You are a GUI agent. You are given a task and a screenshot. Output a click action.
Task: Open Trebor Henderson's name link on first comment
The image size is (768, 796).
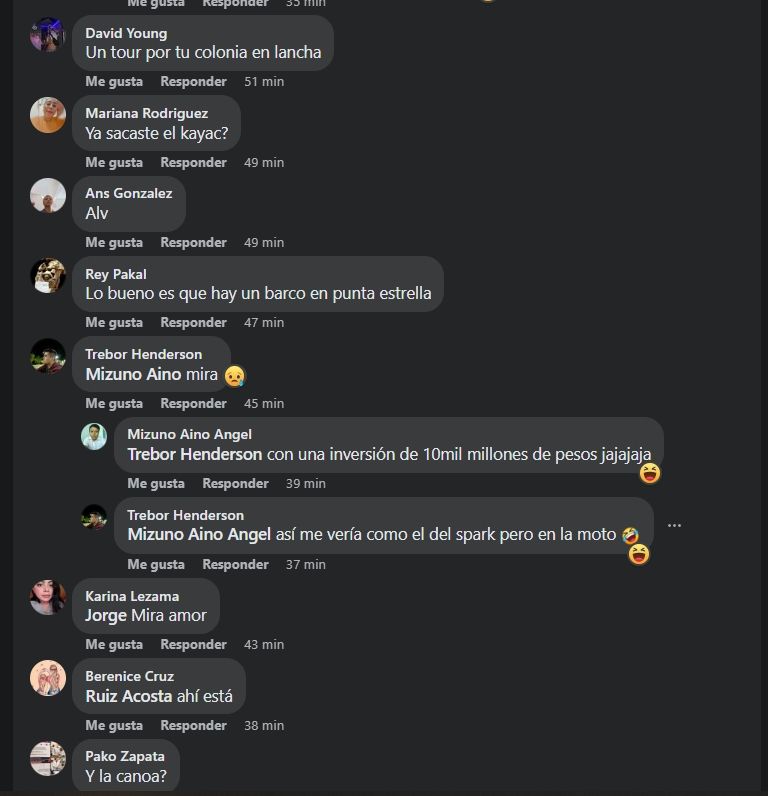(x=144, y=354)
